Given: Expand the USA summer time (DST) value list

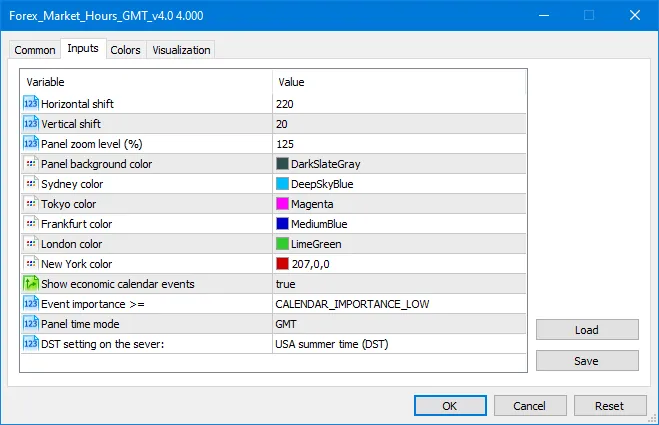Looking at the screenshot, I should [x=398, y=343].
